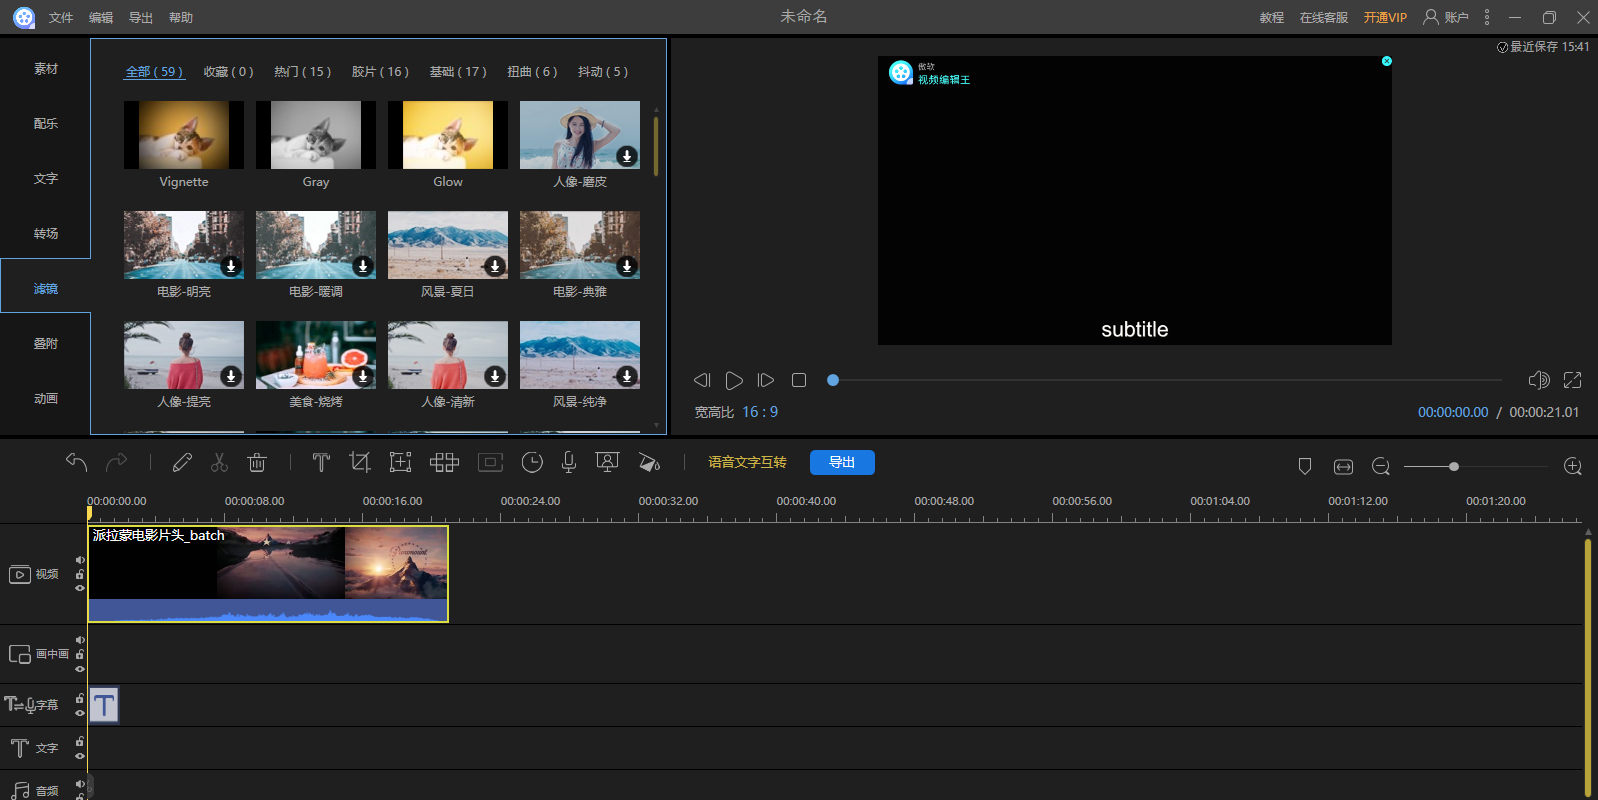Click the timeline zoom slider handle
Viewport: 1598px width, 800px height.
[1454, 467]
